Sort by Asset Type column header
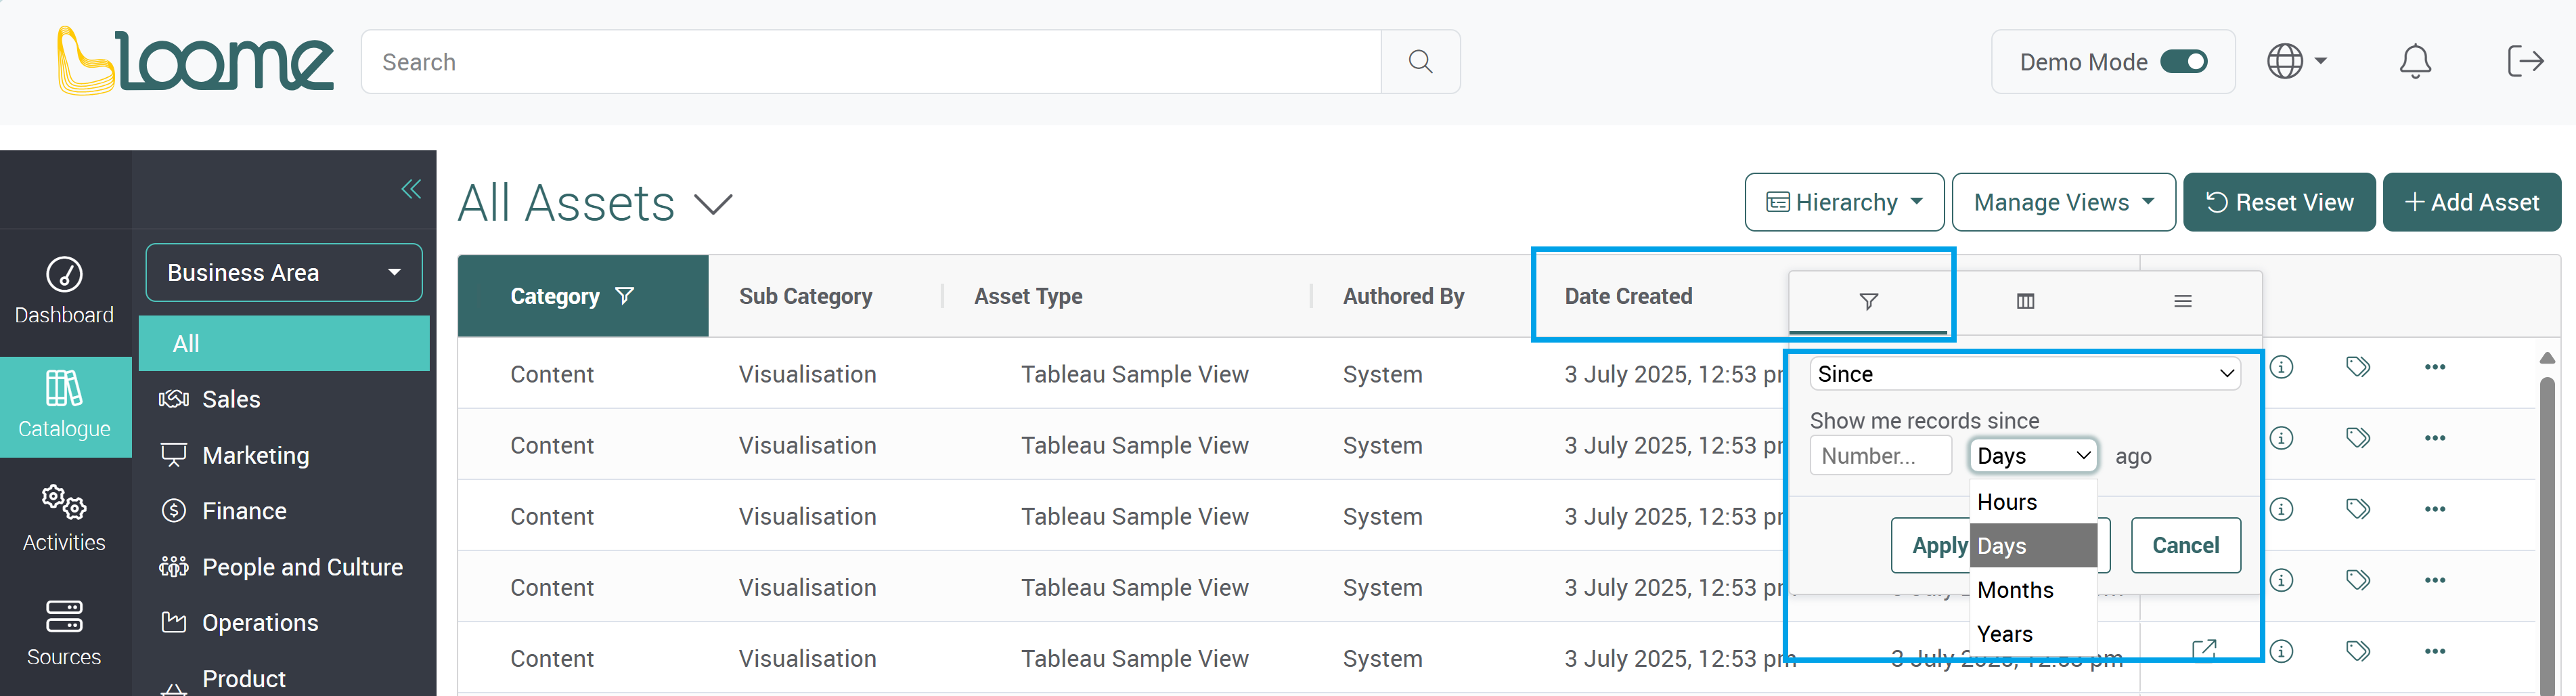Image resolution: width=2576 pixels, height=696 pixels. (x=1028, y=296)
